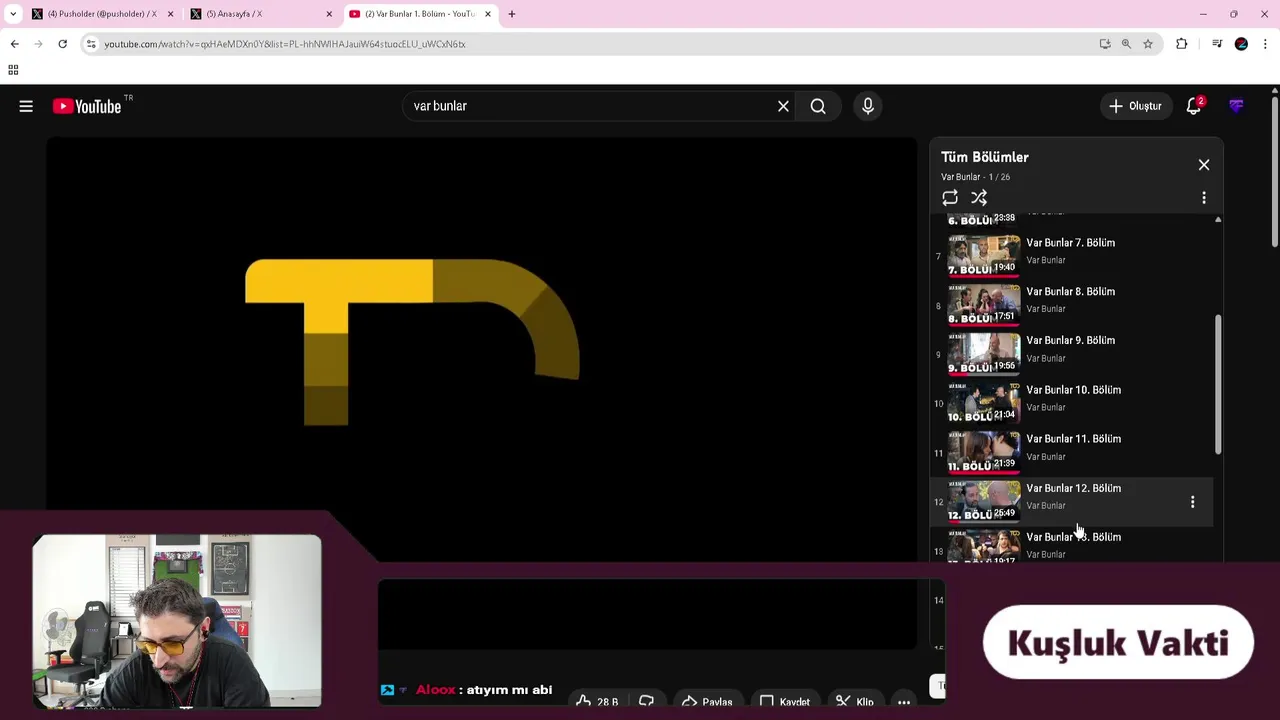1280x720 pixels.
Task: Open the apps grid icon in bookmarks bar
Action: click(x=13, y=70)
